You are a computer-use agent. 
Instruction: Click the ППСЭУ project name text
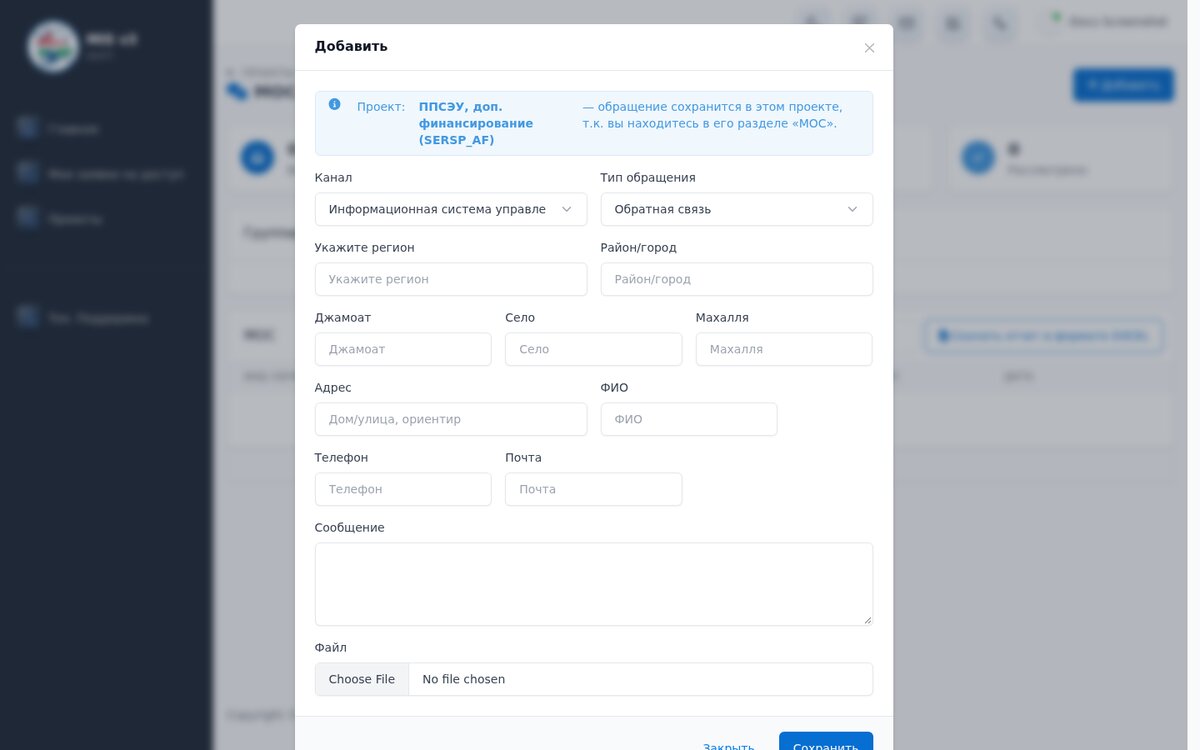coord(476,123)
